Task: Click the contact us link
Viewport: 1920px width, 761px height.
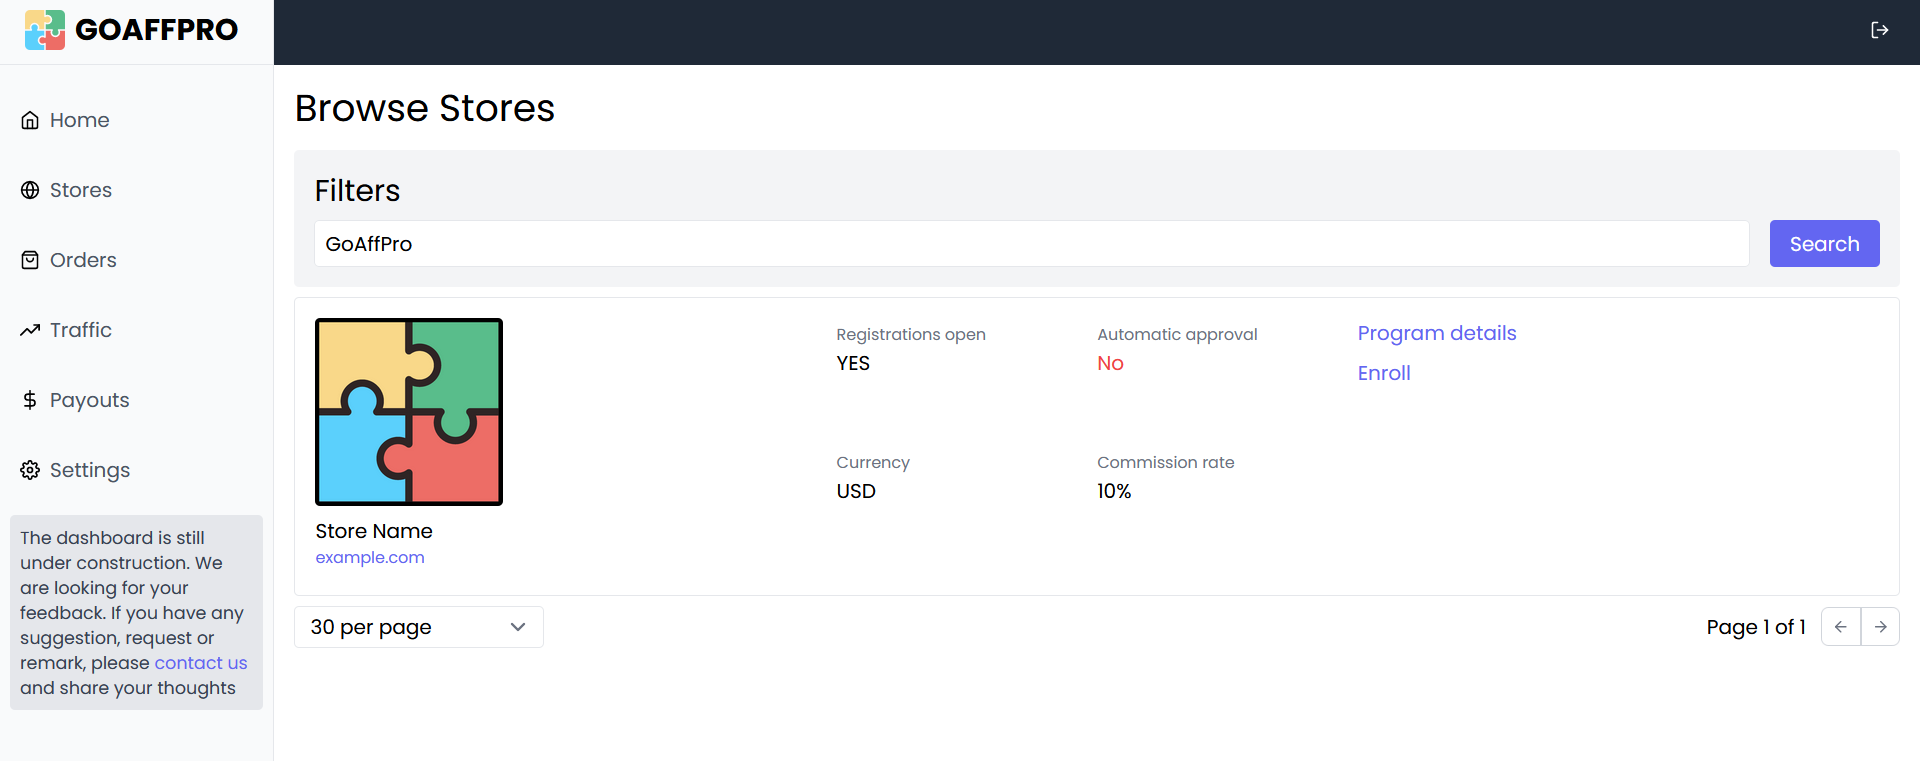Action: [201, 663]
